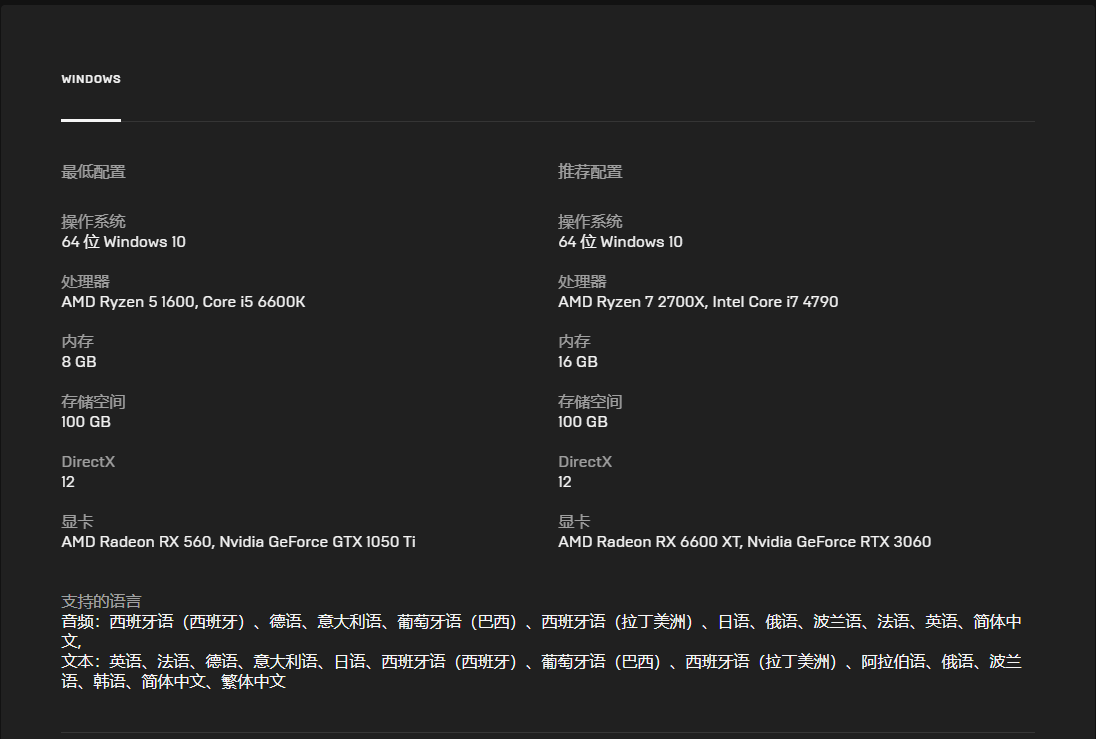Screen dimensions: 1096x739
Task: Click minimum 100 GB storage value
Action: (86, 422)
